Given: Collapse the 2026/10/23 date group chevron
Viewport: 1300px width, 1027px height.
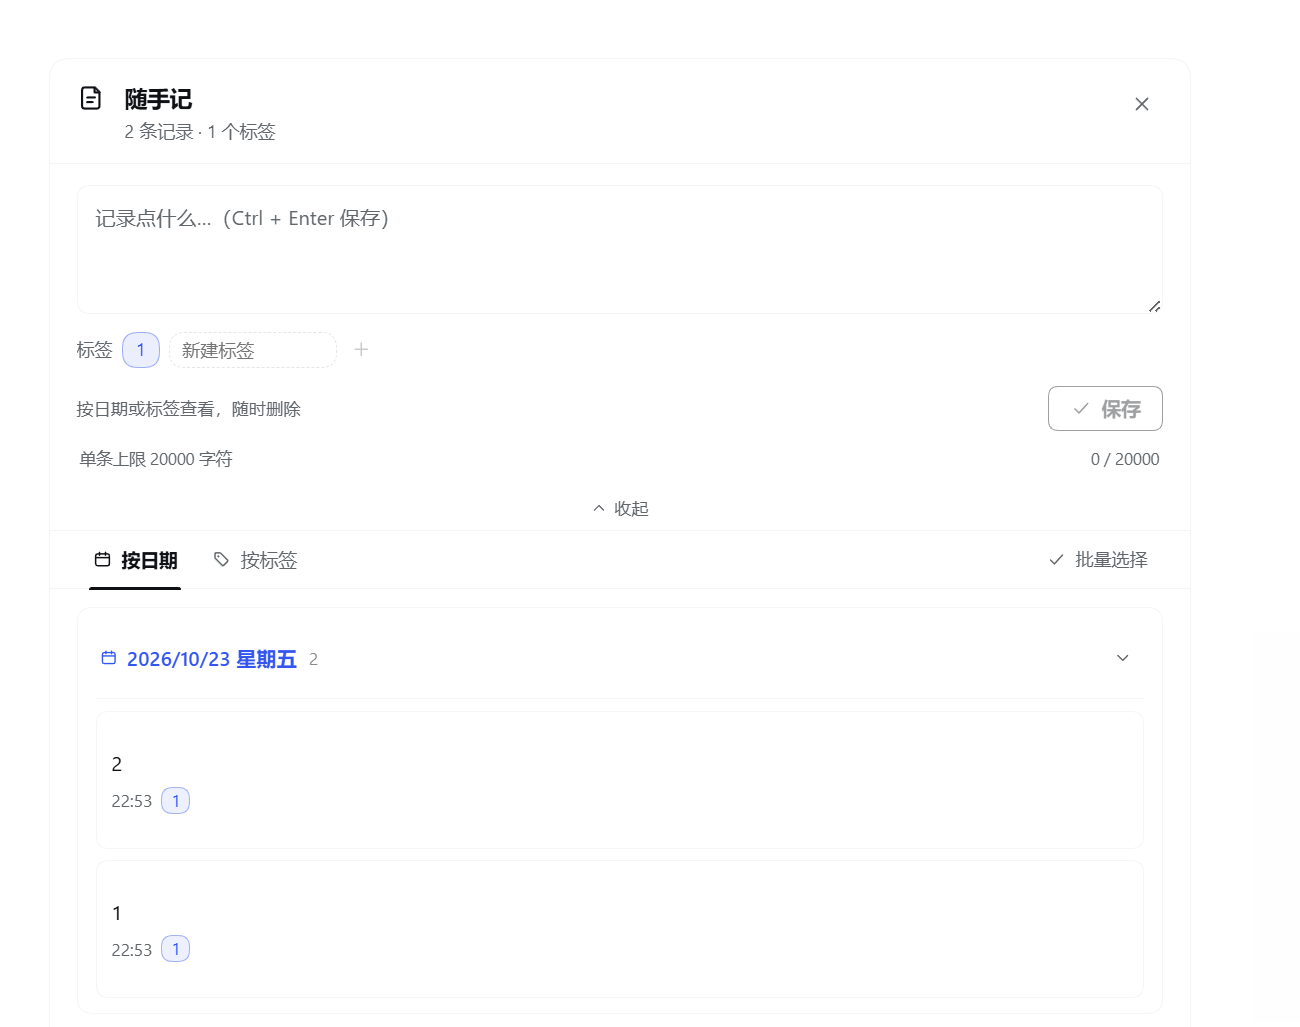Looking at the screenshot, I should (x=1123, y=658).
